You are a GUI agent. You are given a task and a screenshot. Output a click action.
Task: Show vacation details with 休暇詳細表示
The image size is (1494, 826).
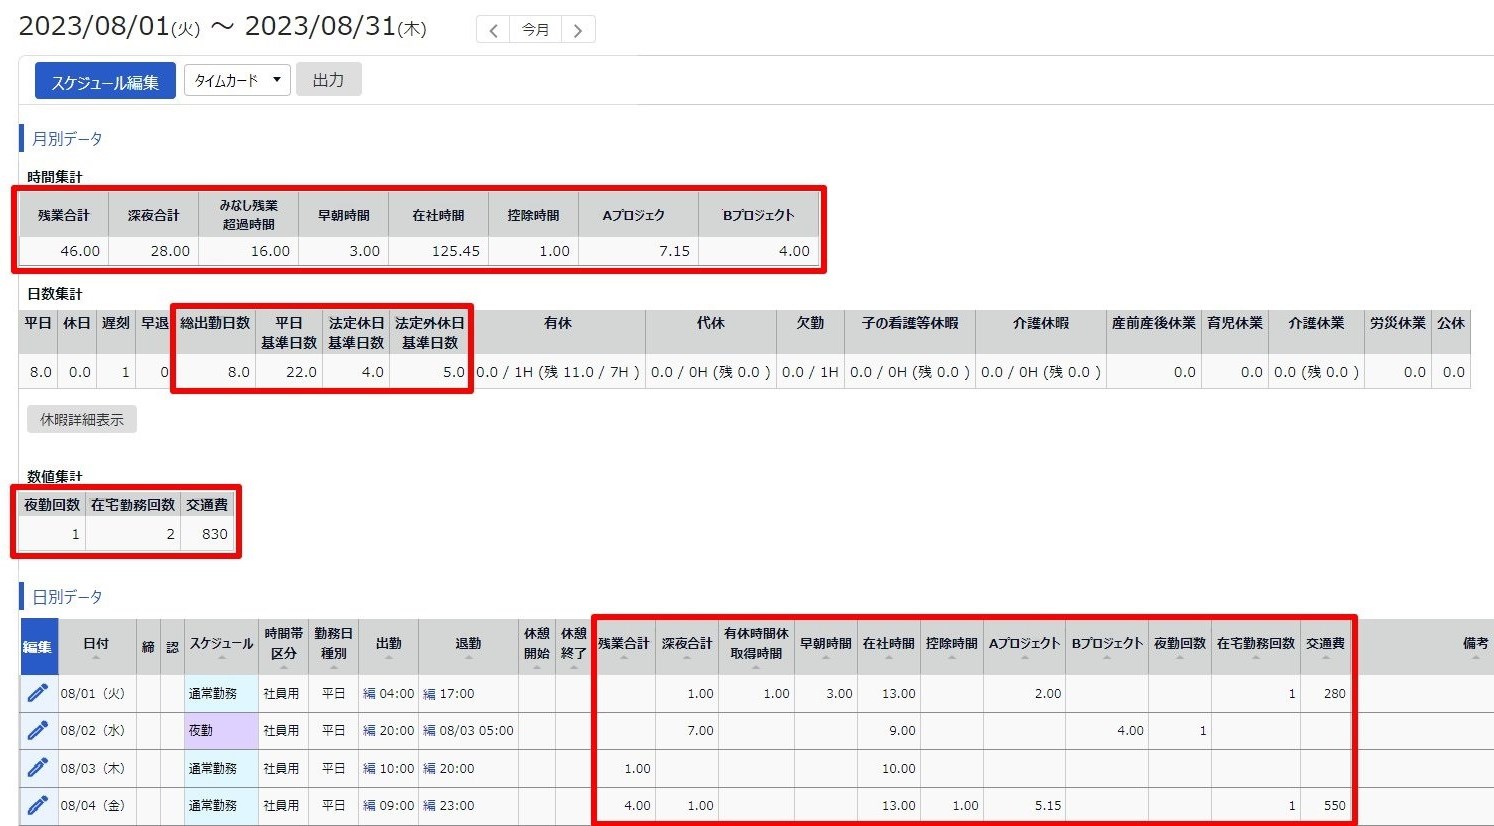pyautogui.click(x=82, y=420)
